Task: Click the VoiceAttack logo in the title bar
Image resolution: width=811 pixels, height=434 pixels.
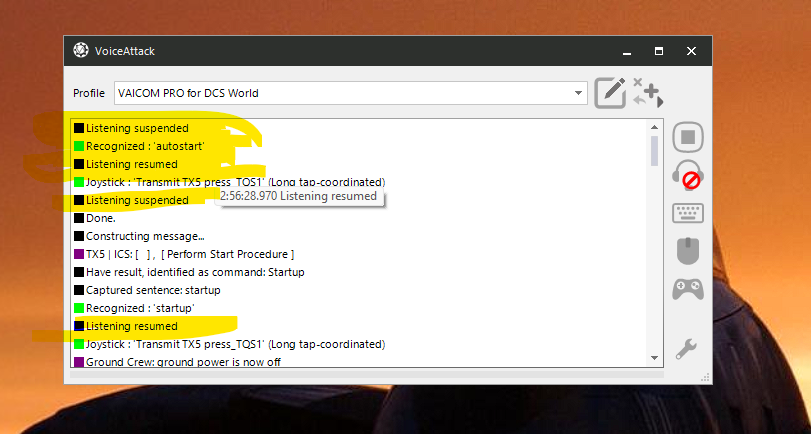Action: 81,50
